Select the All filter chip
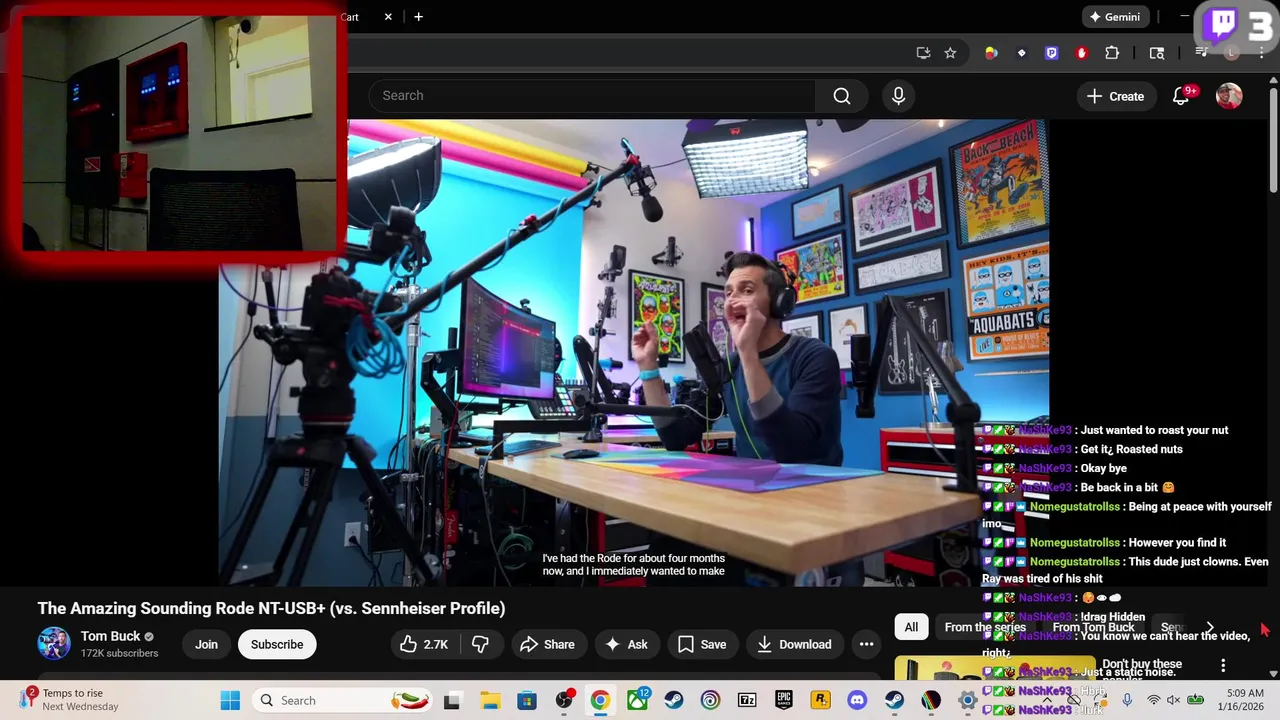The image size is (1280, 720). tap(911, 627)
